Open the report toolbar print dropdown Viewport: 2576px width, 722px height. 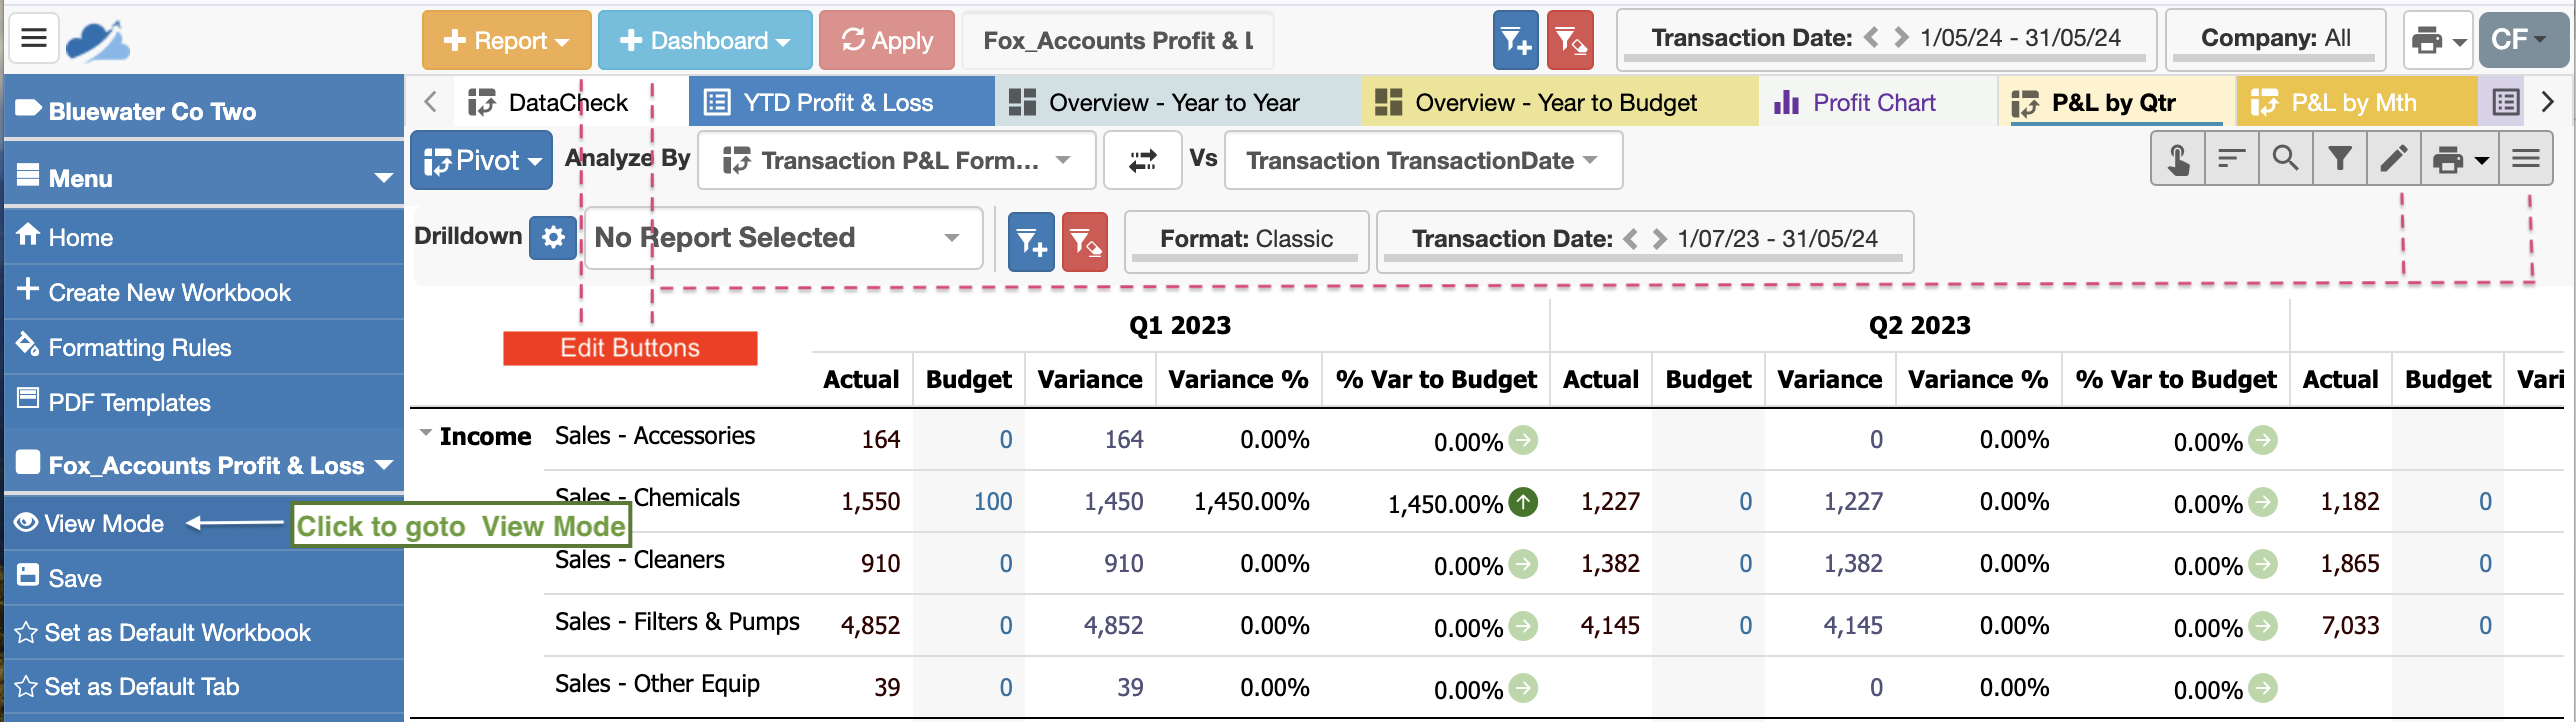coord(2460,159)
